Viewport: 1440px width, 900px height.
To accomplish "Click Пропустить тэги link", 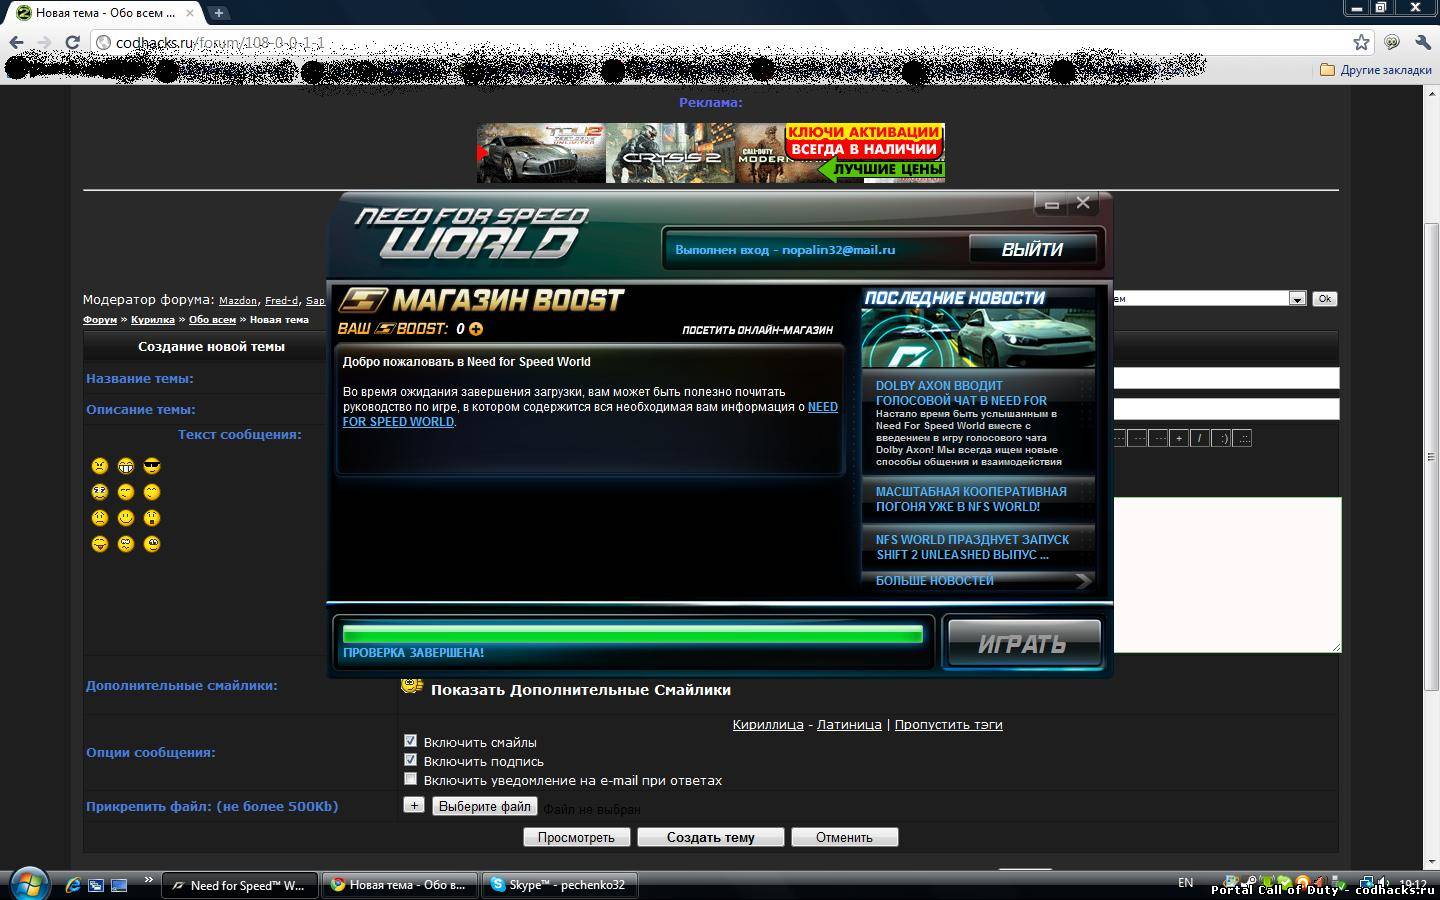I will (948, 724).
